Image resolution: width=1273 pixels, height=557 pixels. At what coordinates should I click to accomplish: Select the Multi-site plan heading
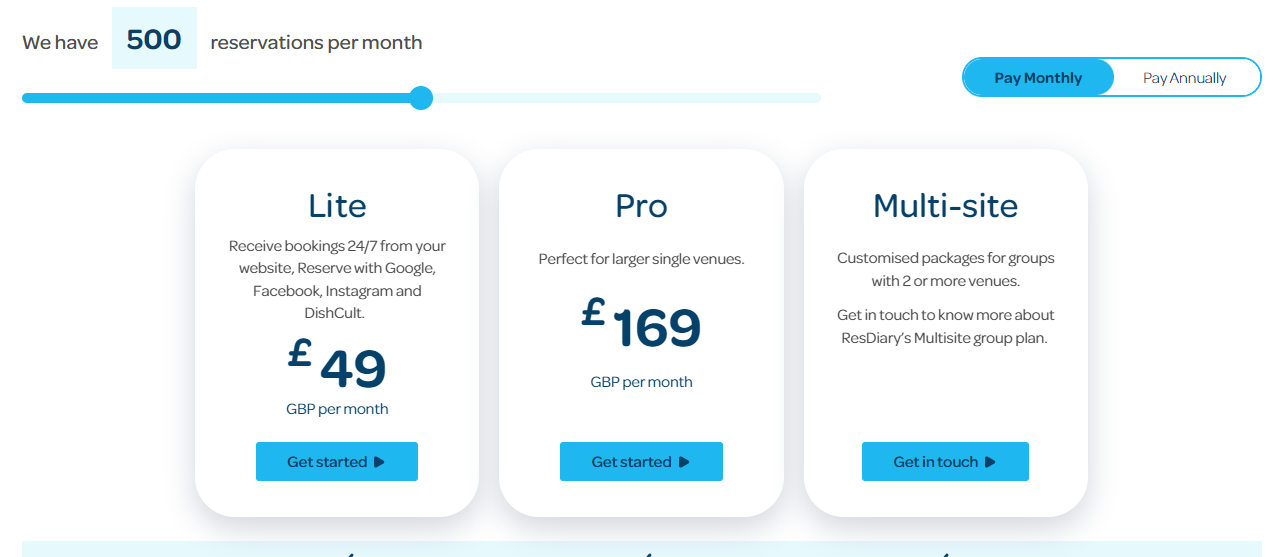pyautogui.click(x=945, y=205)
